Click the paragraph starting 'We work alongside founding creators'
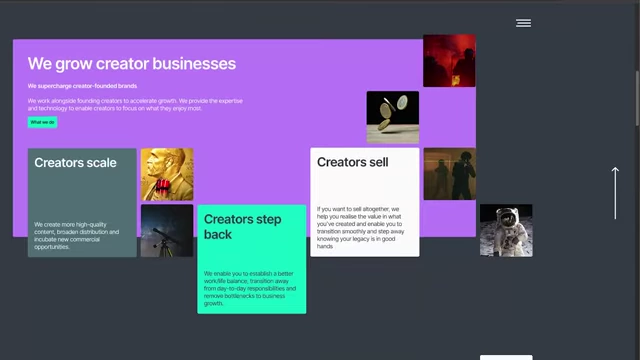 tap(135, 104)
